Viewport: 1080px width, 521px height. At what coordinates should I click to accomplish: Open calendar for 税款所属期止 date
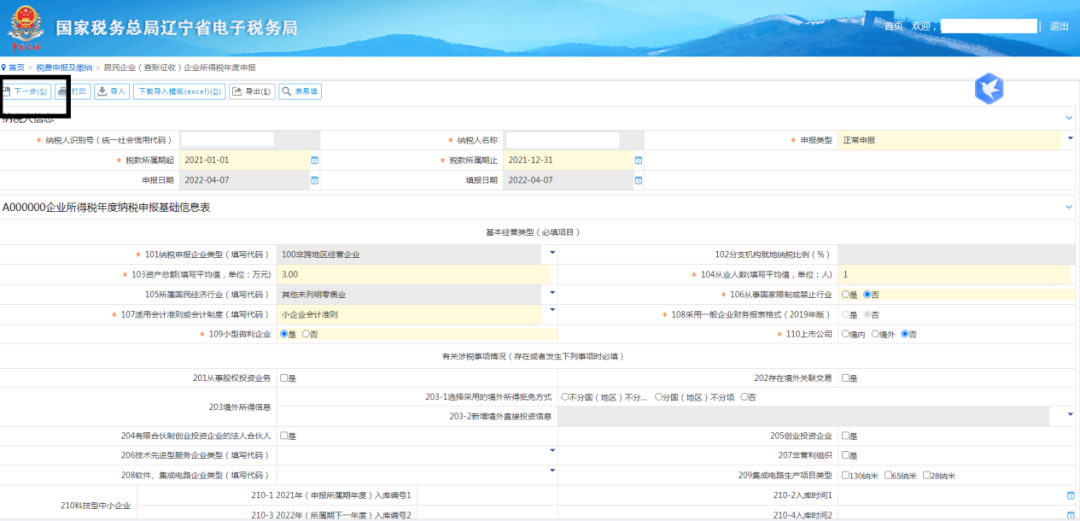(x=638, y=160)
